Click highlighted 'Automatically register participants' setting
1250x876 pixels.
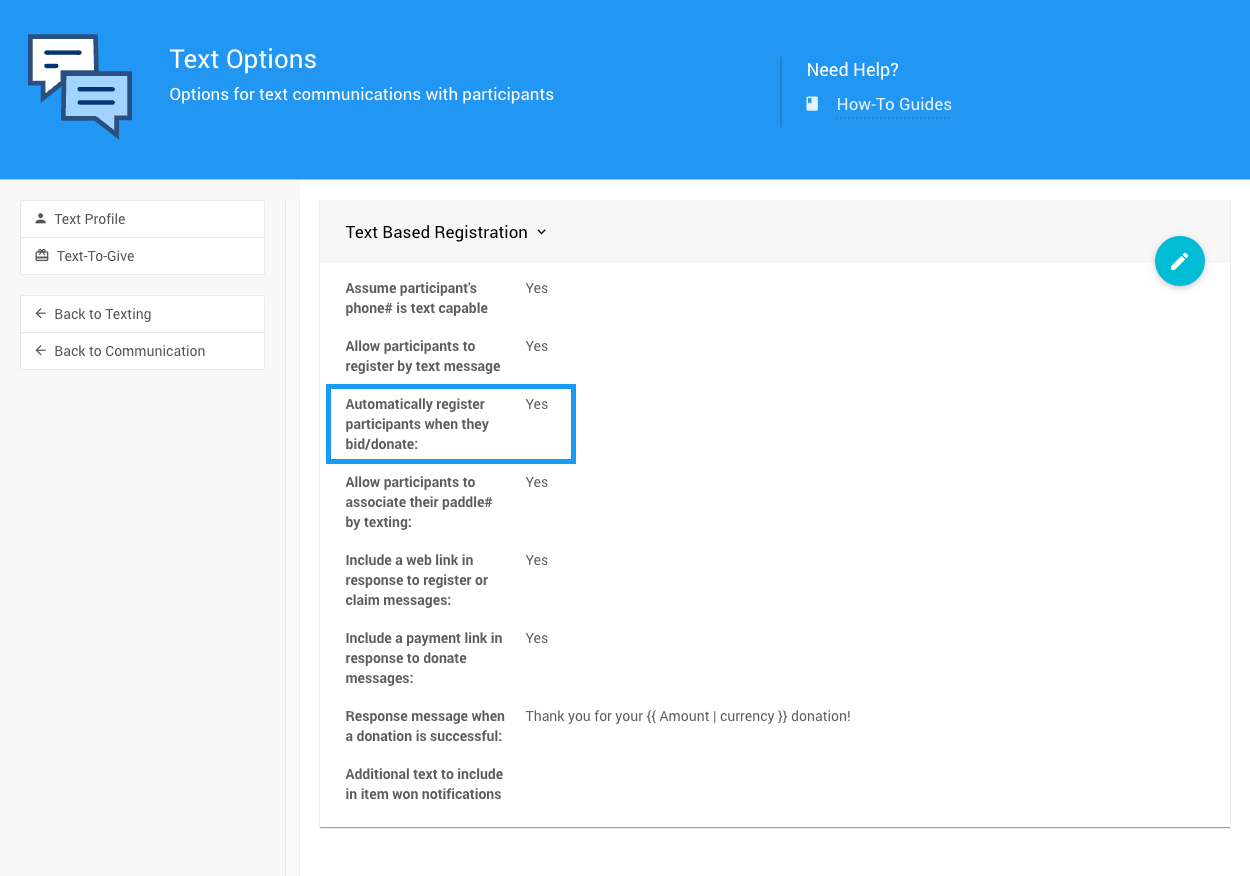[x=450, y=424]
